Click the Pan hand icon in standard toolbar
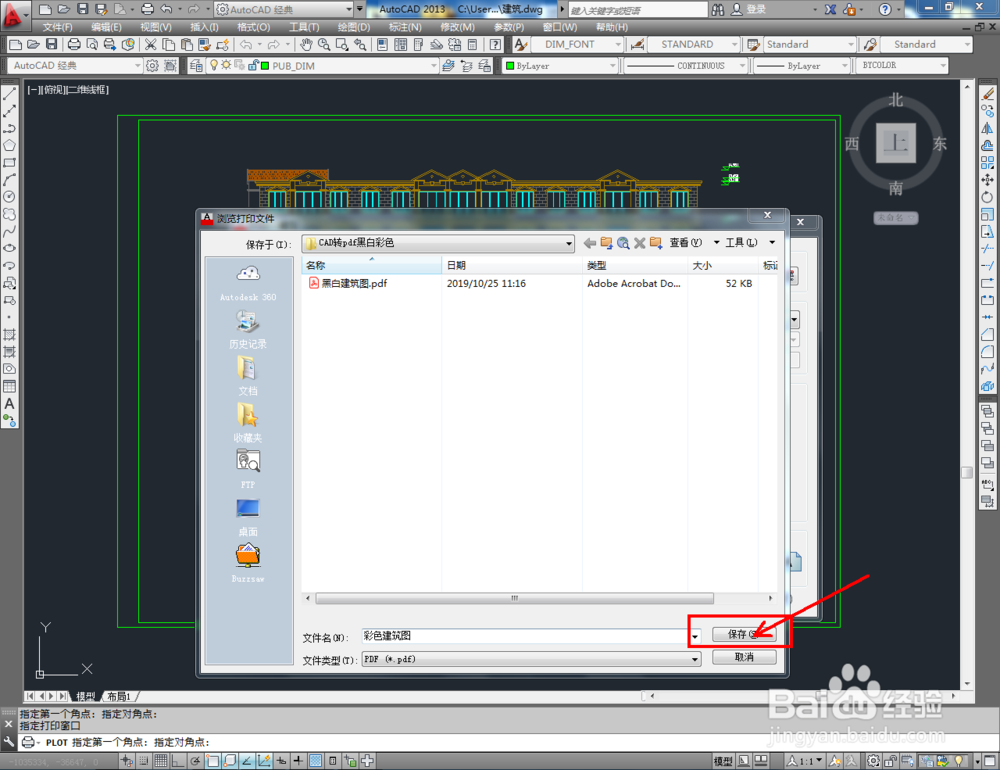 306,44
